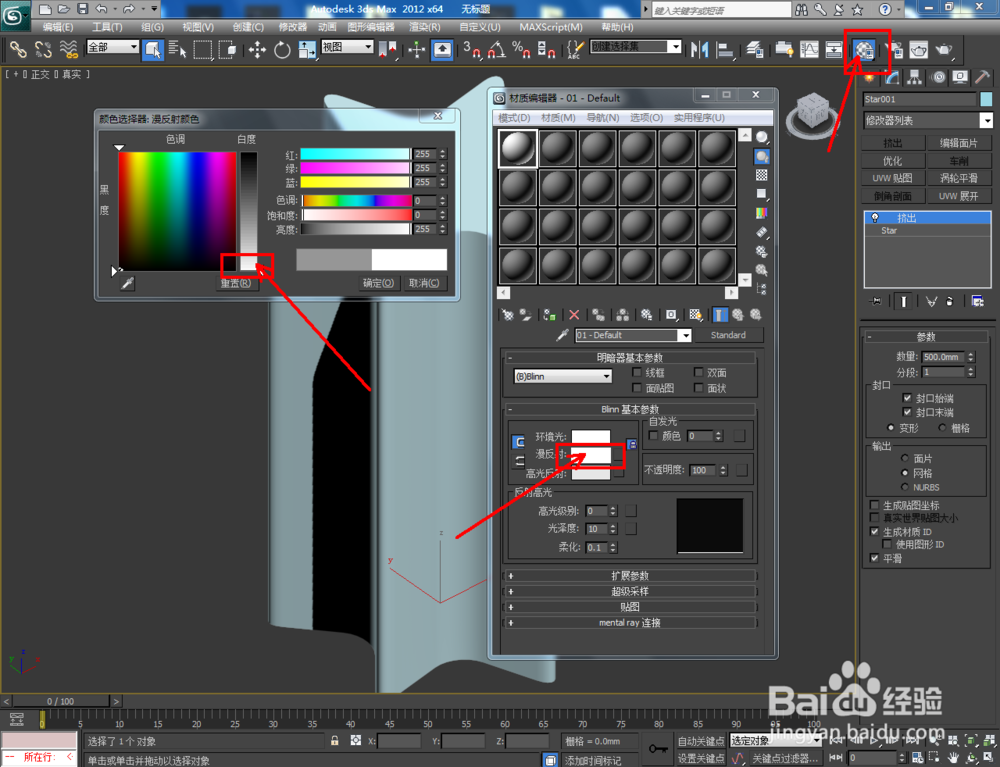Pick material from object eyedropper

click(562, 335)
